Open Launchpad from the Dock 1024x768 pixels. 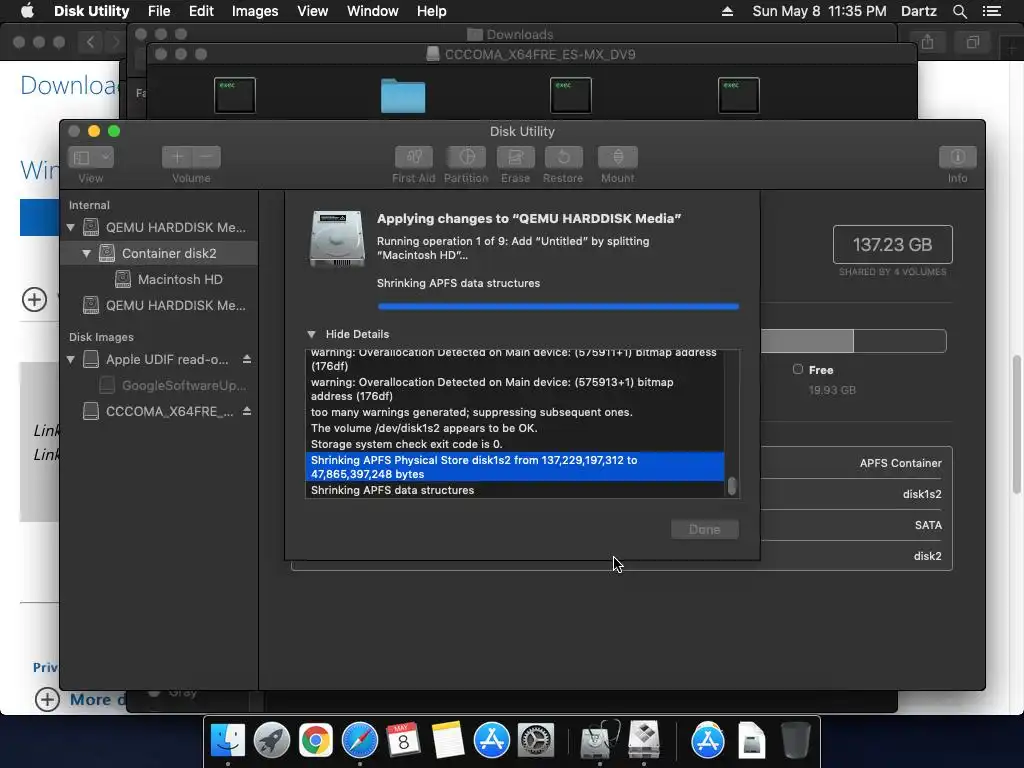pyautogui.click(x=272, y=741)
